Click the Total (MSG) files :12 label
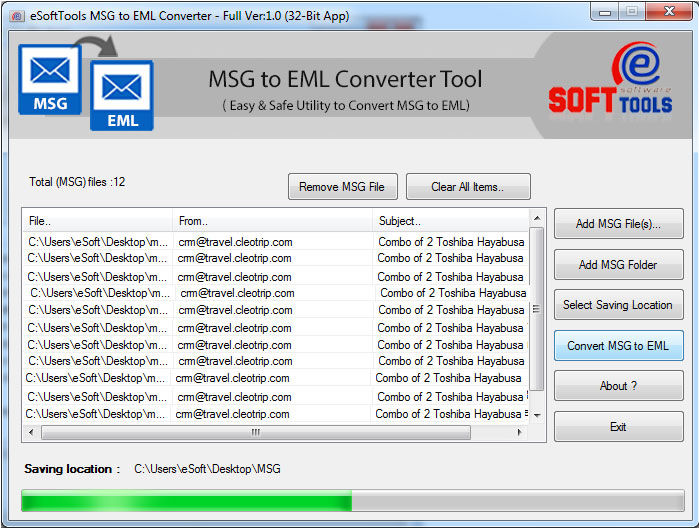The height and width of the screenshot is (529, 699). click(77, 182)
